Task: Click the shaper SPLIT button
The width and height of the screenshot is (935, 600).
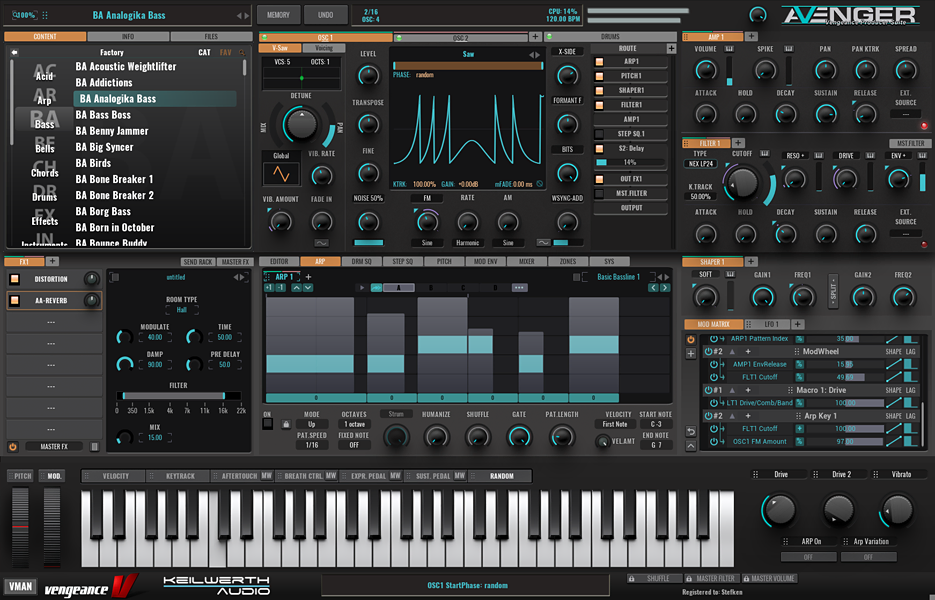Action: pos(833,291)
